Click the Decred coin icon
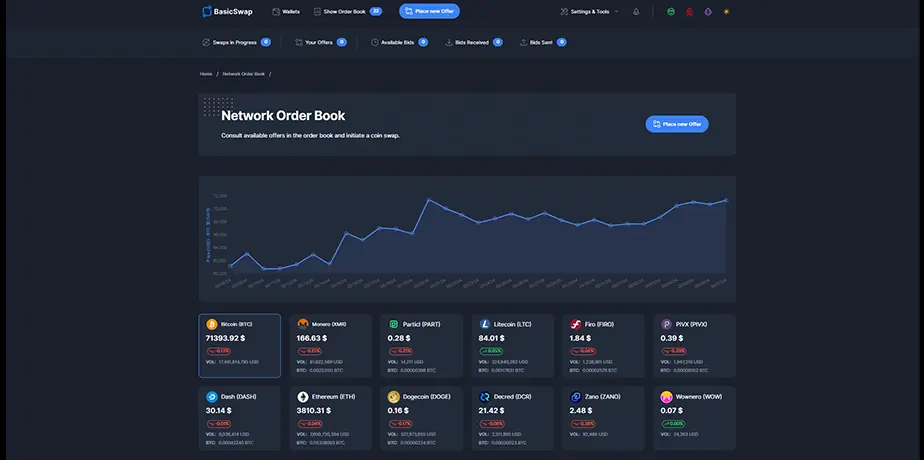This screenshot has height=460, width=924. 485,396
